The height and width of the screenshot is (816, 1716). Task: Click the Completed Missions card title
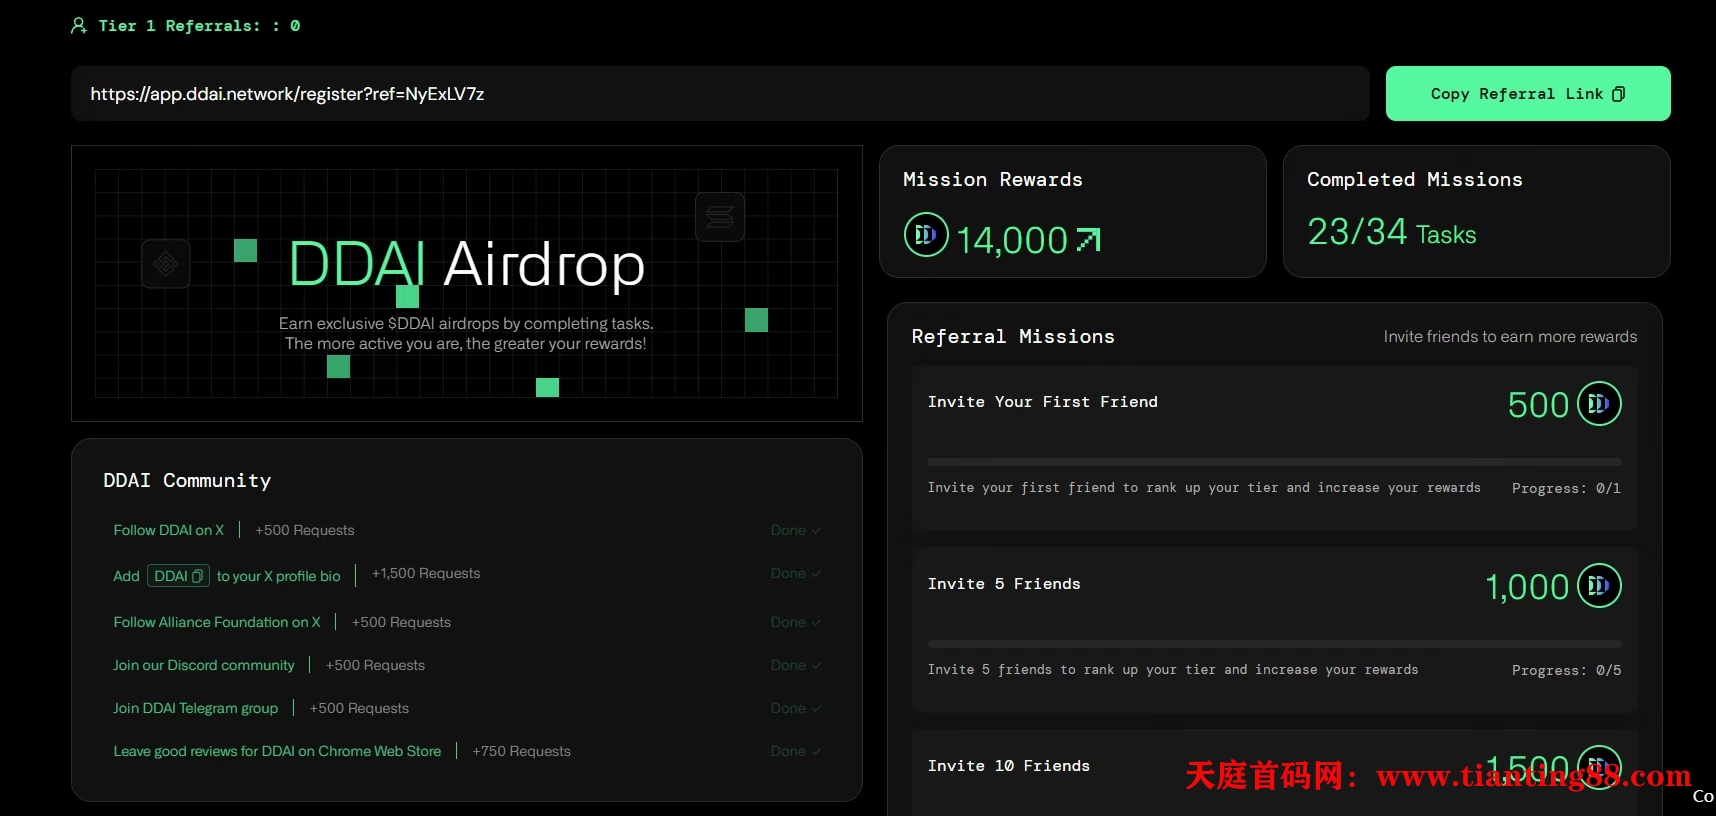pos(1415,180)
